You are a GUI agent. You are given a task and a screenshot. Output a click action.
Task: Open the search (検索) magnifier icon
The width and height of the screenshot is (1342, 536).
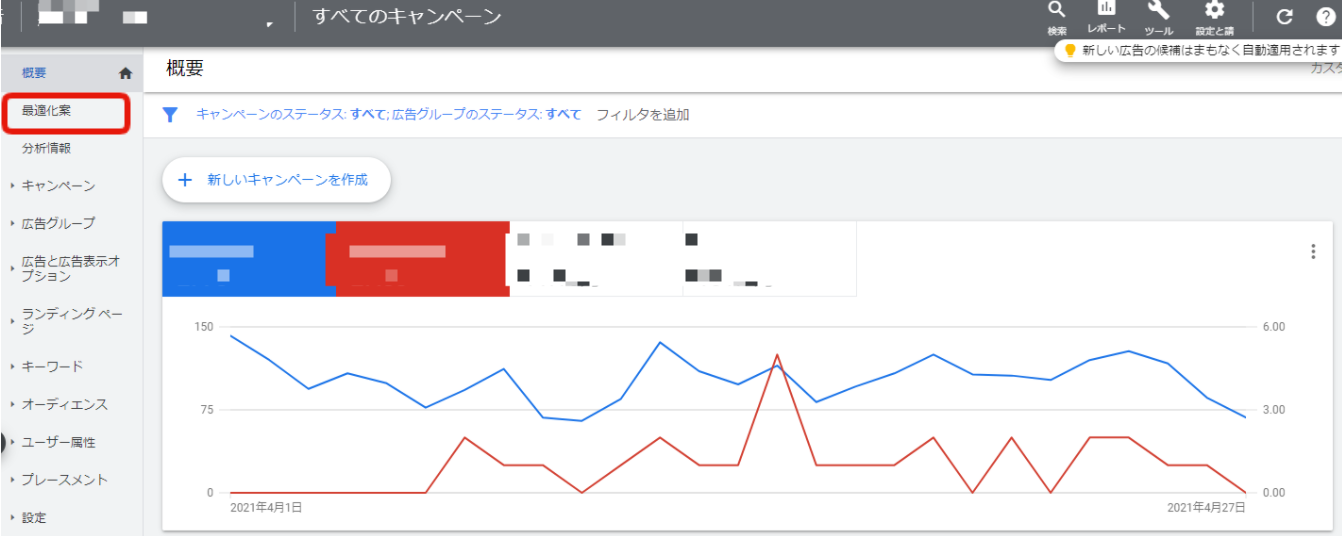pyautogui.click(x=1056, y=9)
